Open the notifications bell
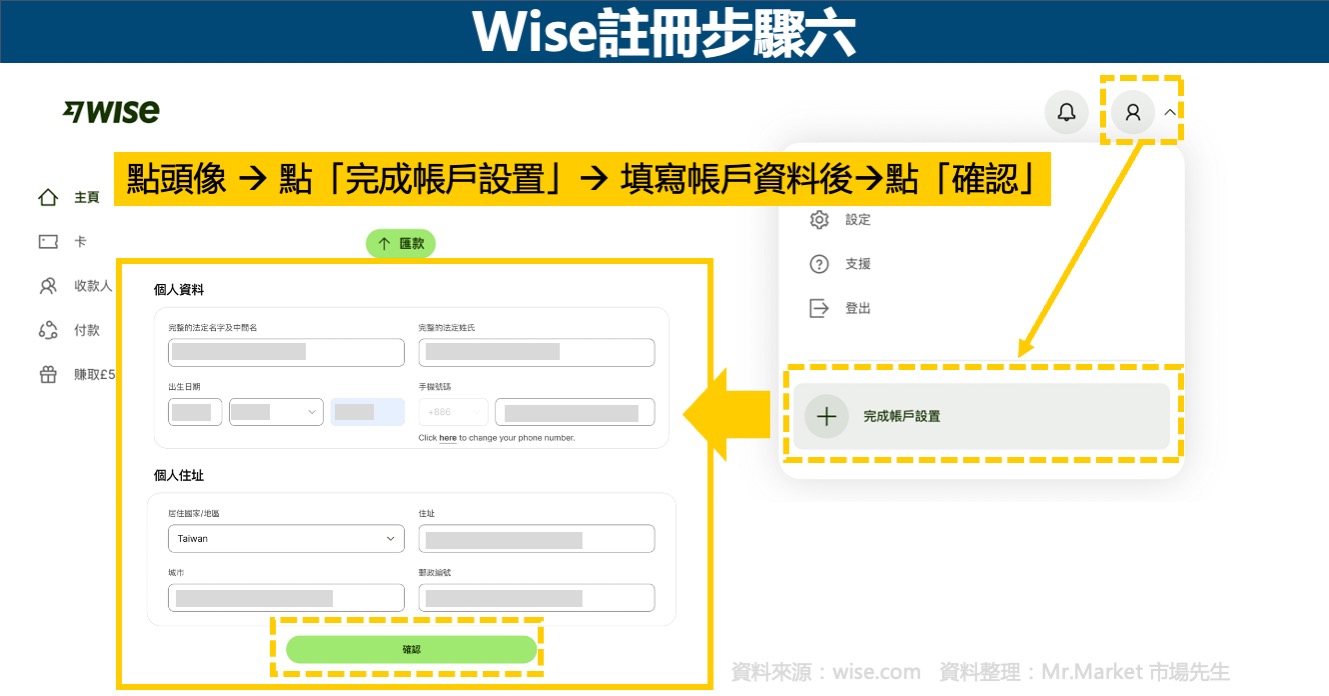 coord(1066,112)
